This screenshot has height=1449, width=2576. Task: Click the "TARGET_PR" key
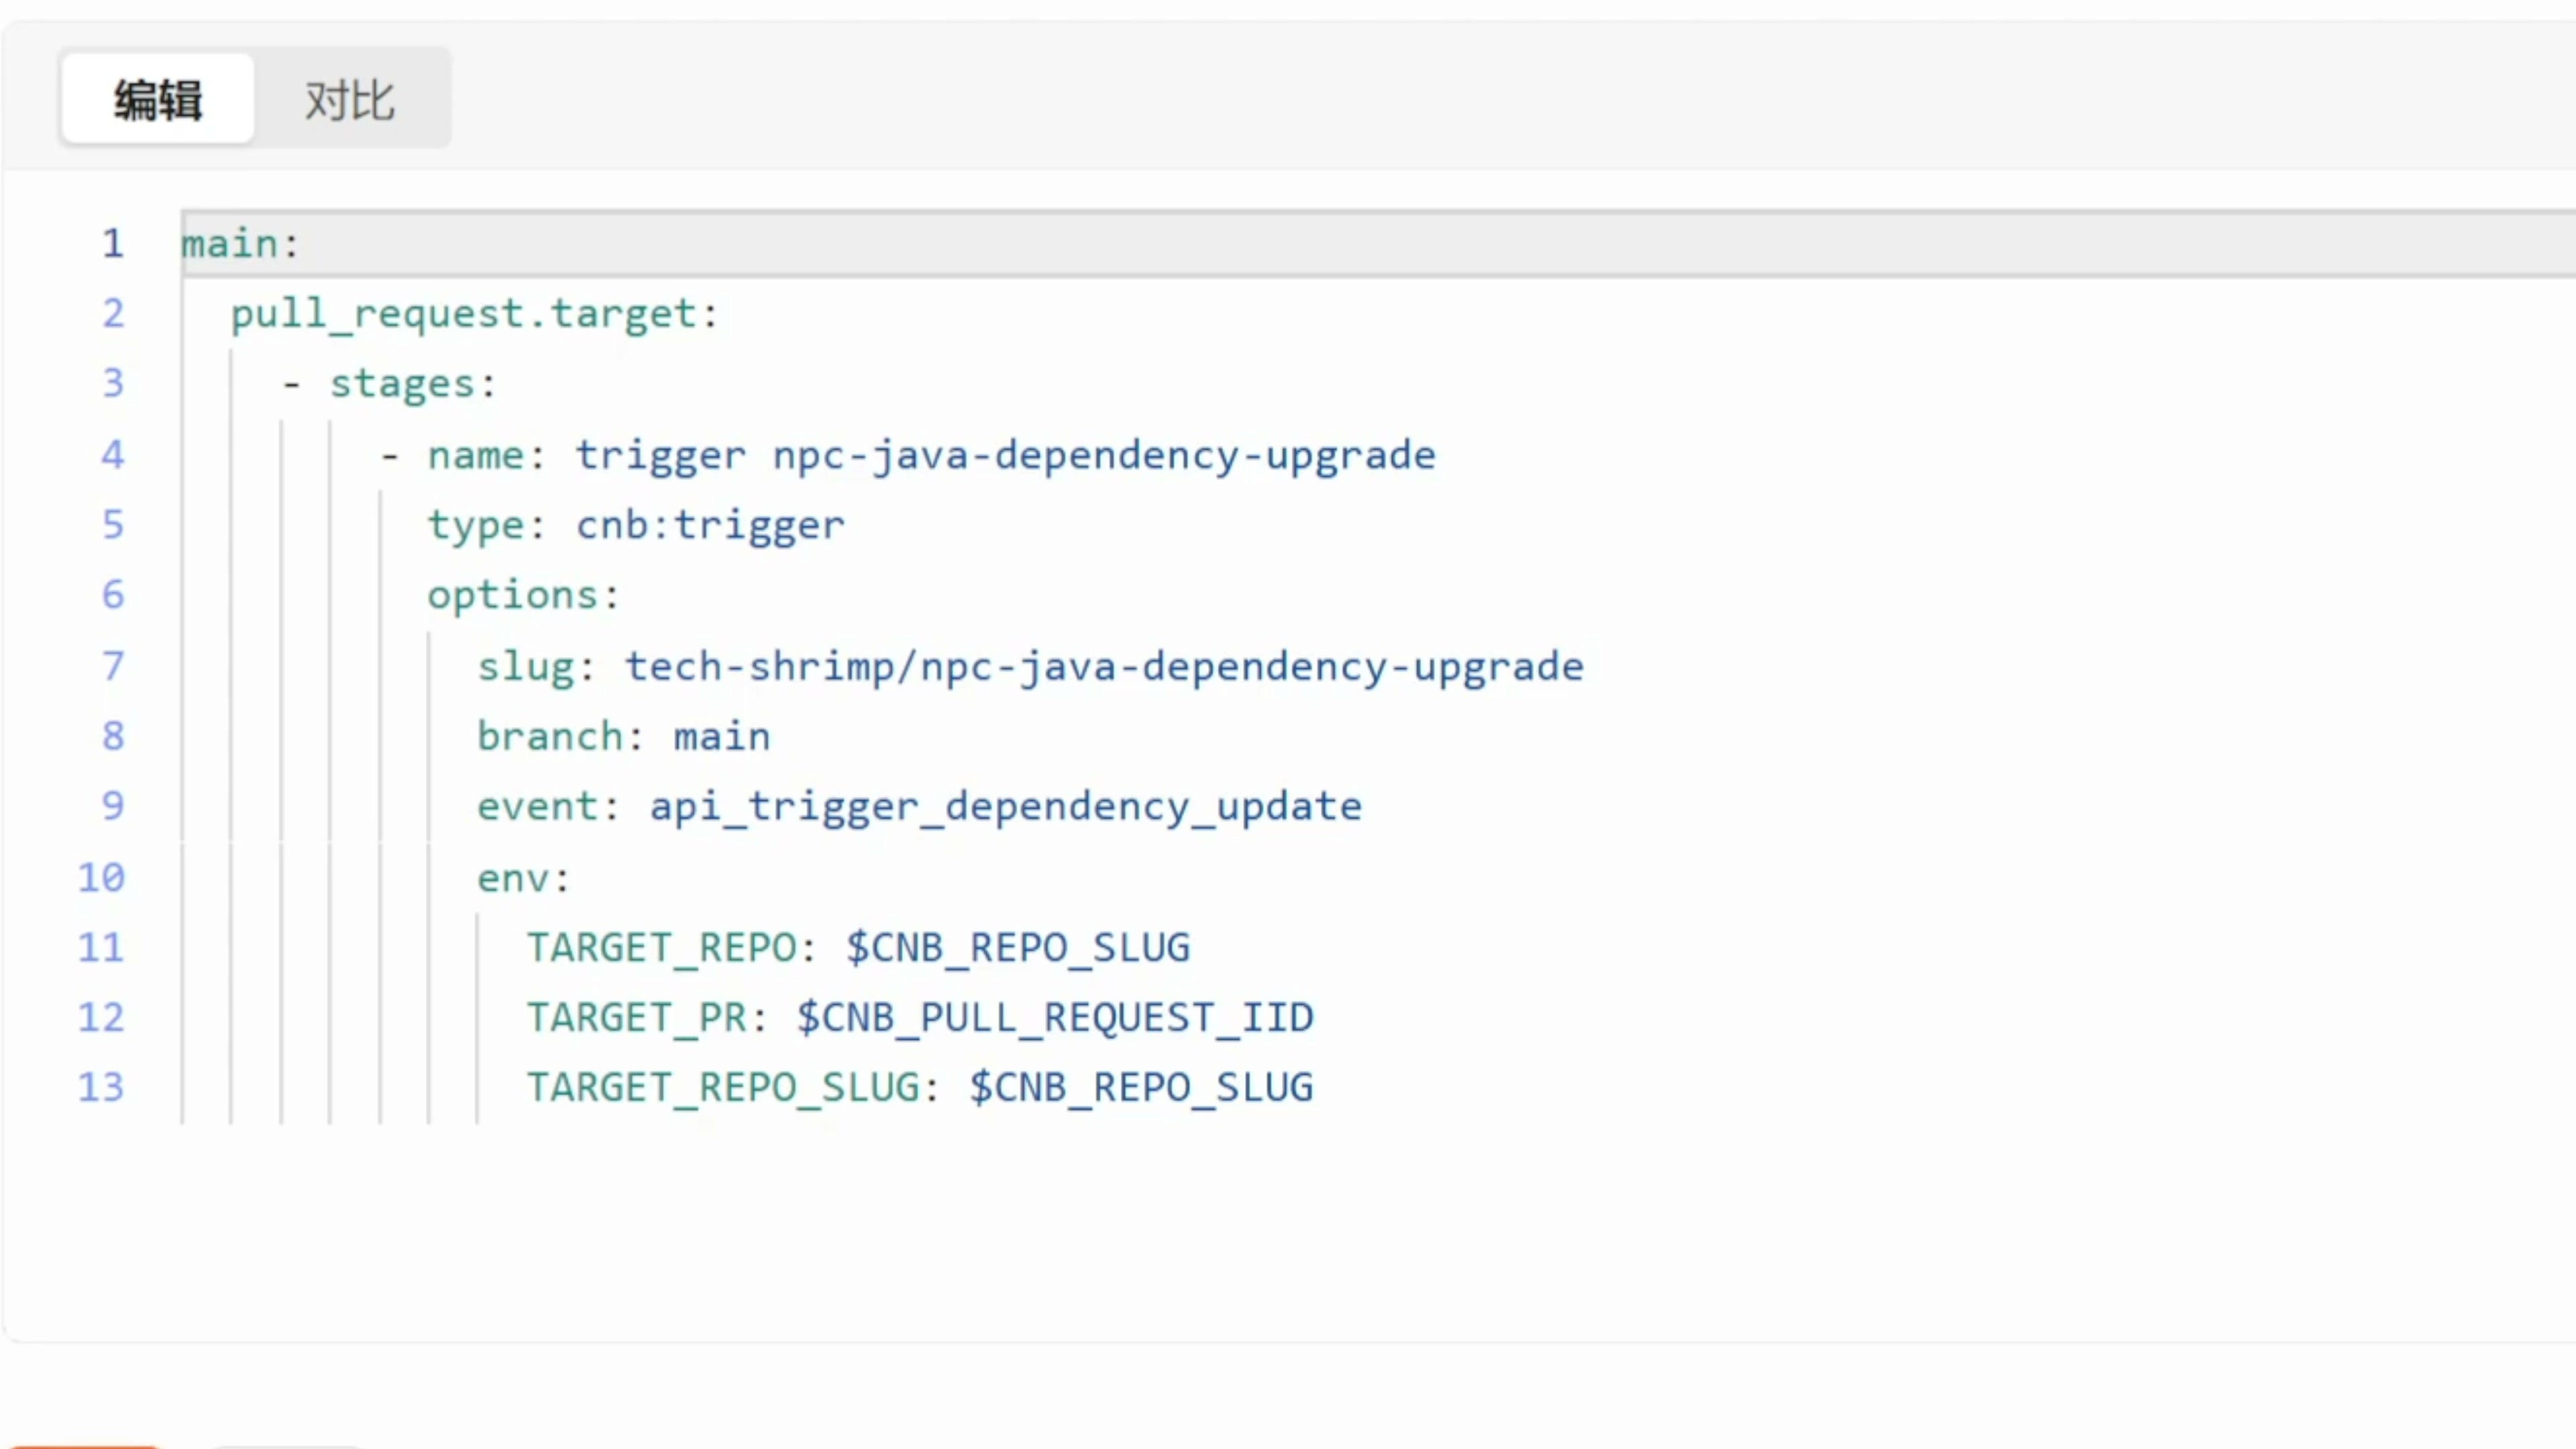pyautogui.click(x=637, y=1018)
